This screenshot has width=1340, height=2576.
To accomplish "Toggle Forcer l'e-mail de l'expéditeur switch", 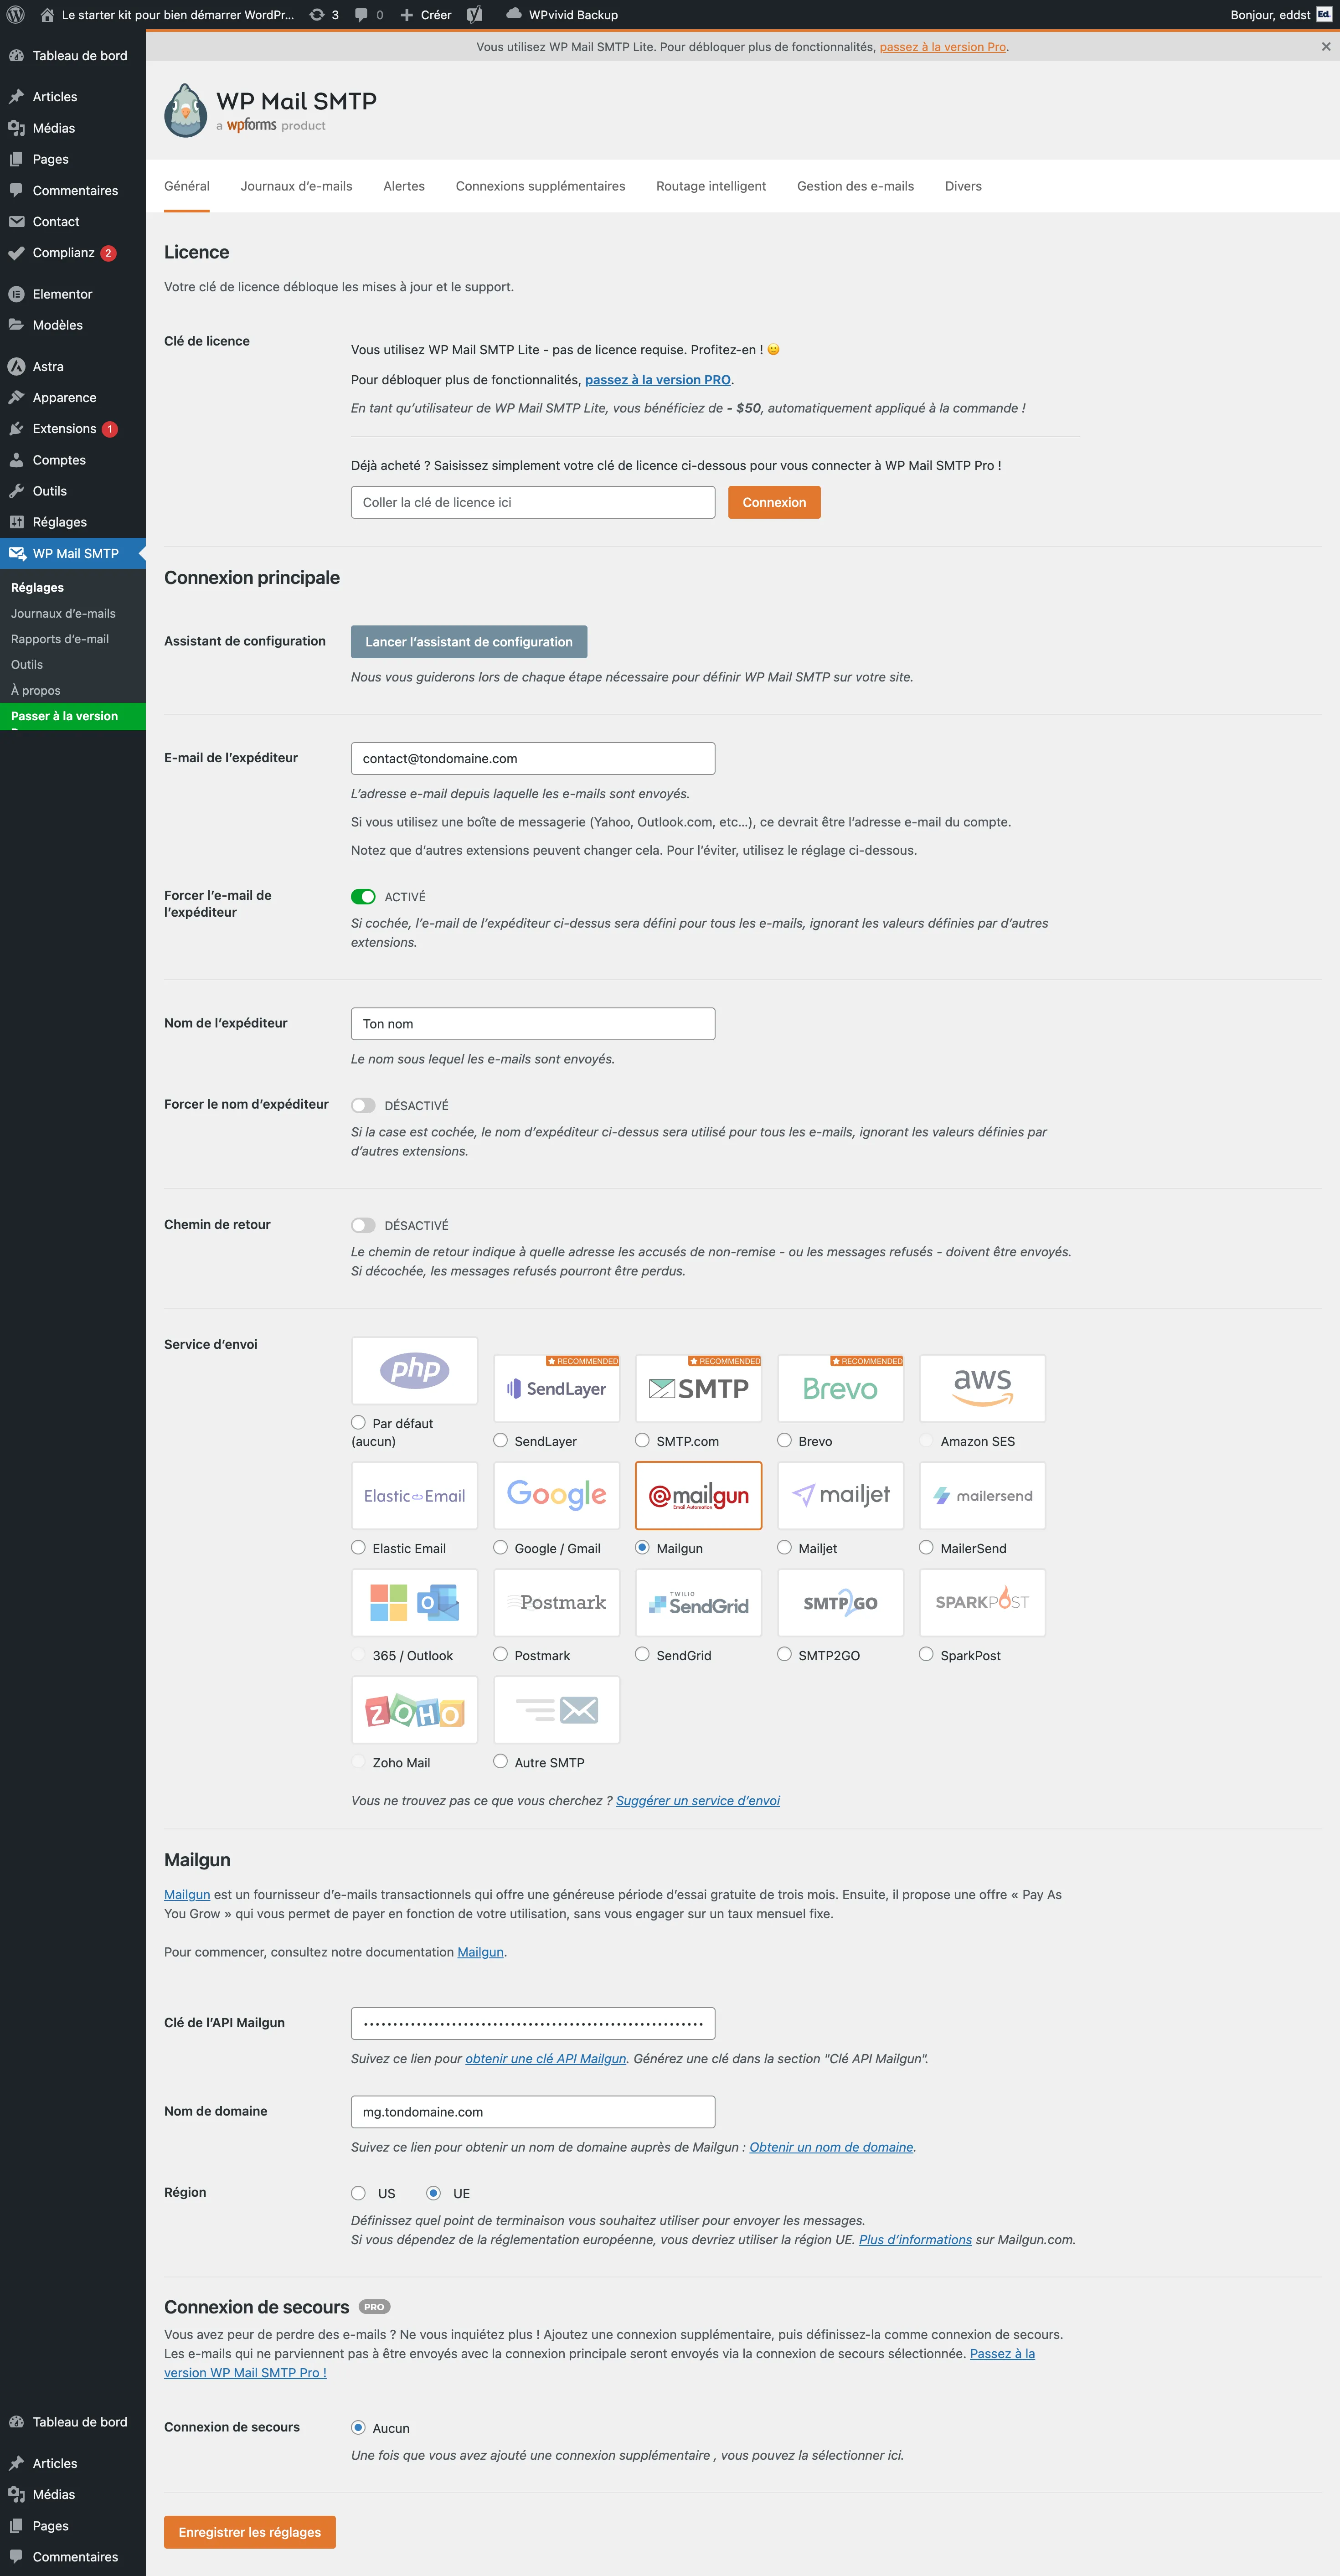I will [x=363, y=897].
